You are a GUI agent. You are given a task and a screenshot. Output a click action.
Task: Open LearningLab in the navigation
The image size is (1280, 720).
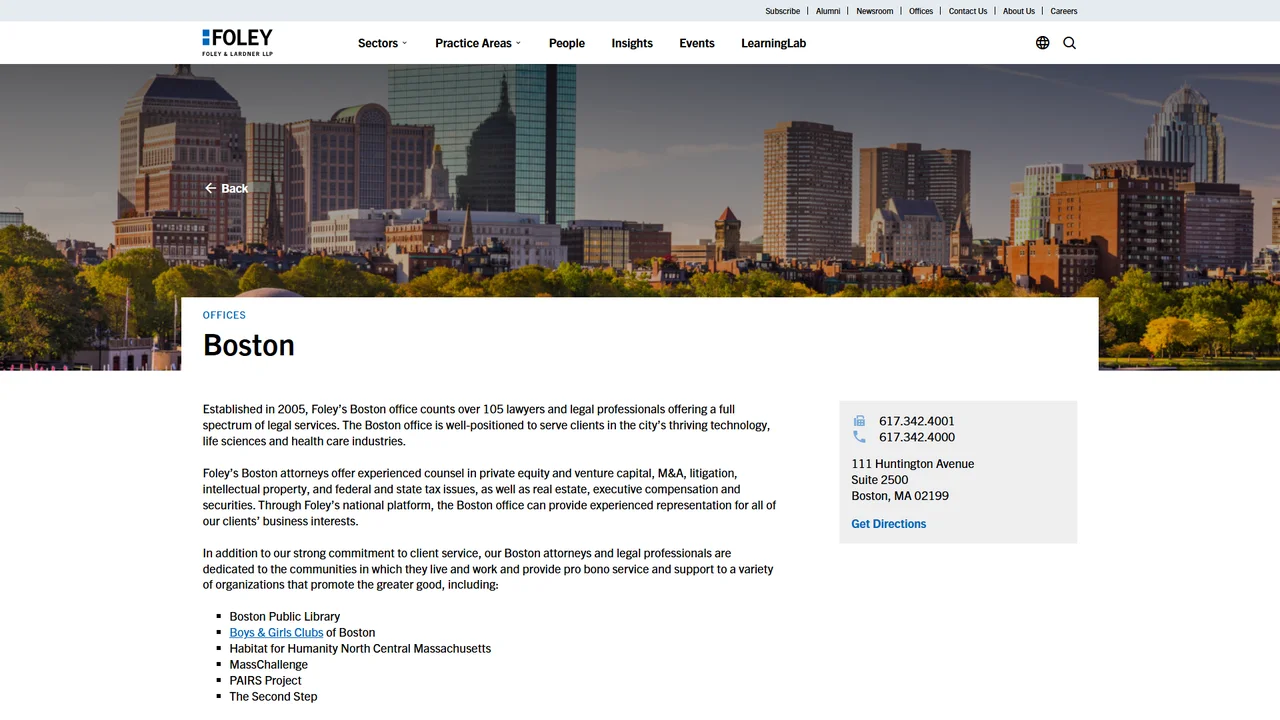(773, 43)
